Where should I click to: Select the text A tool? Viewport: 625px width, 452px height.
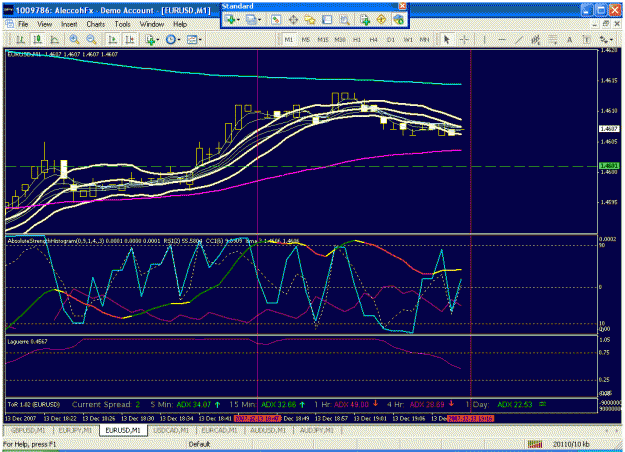[x=570, y=39]
